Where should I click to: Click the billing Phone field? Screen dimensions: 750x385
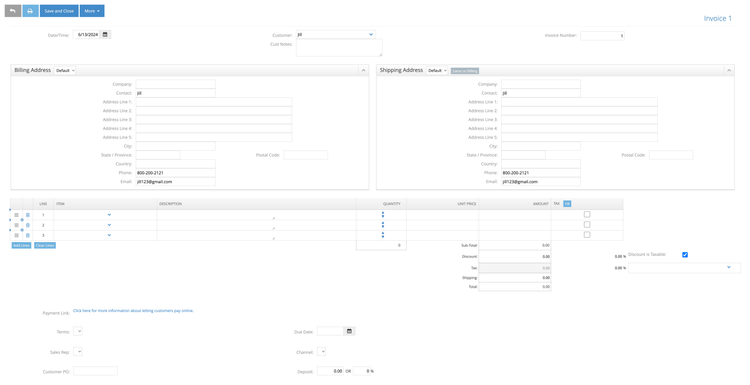pyautogui.click(x=176, y=173)
